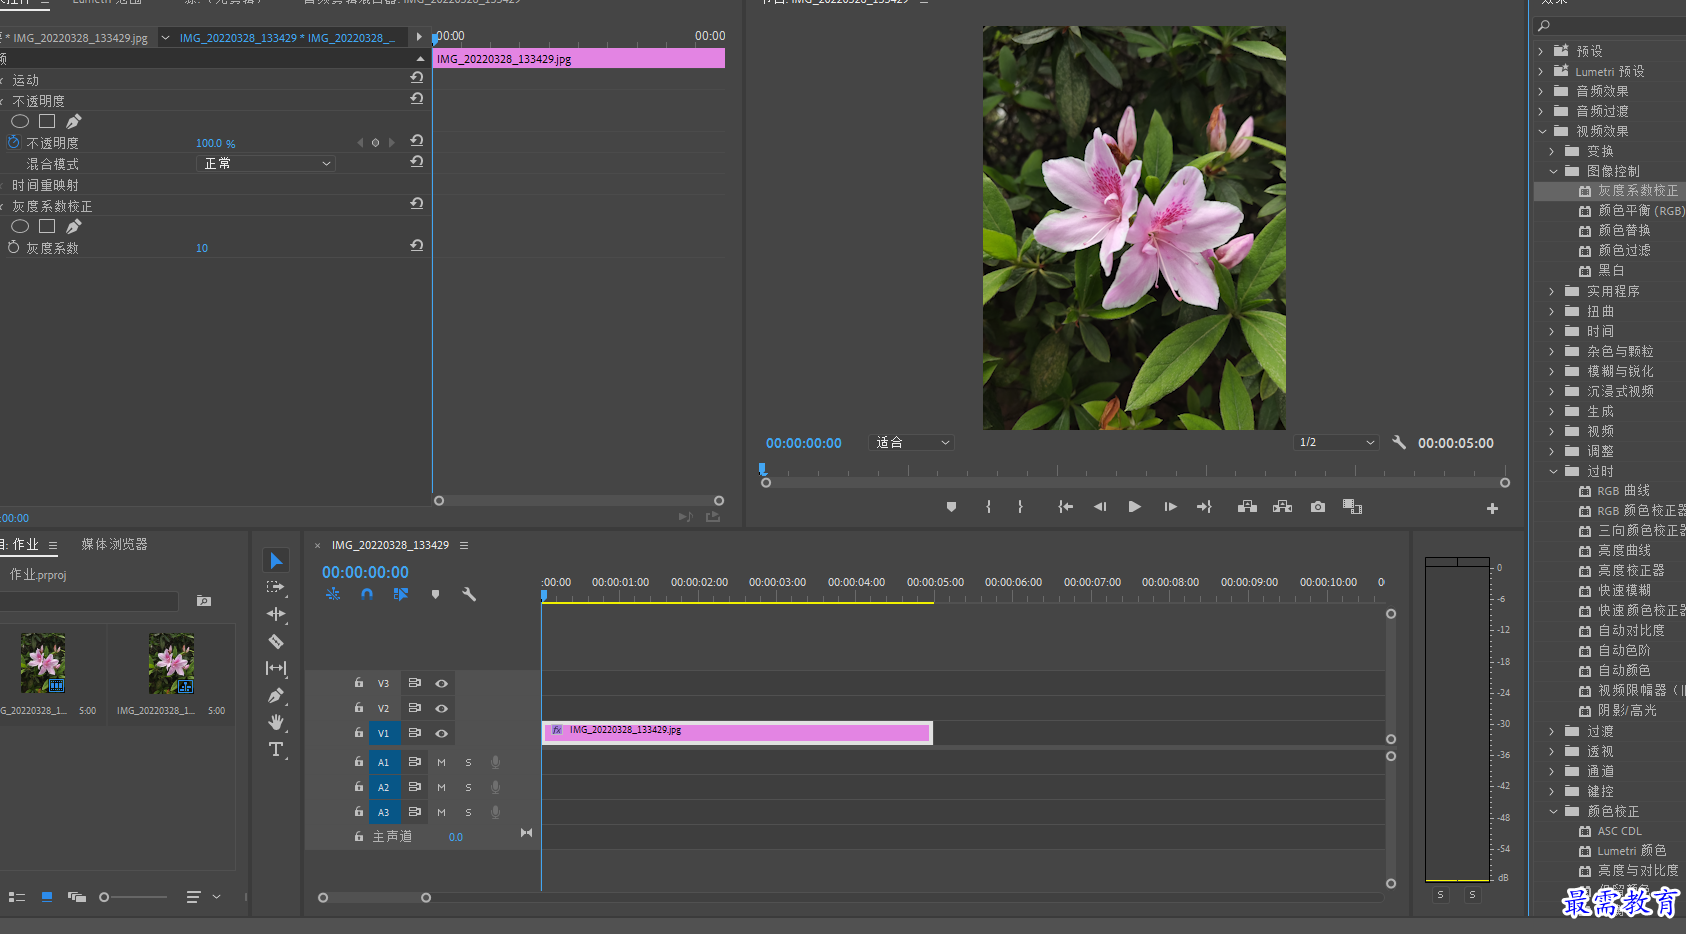This screenshot has width=1686, height=934.
Task: Select the Selection tool arrow
Action: click(x=276, y=560)
